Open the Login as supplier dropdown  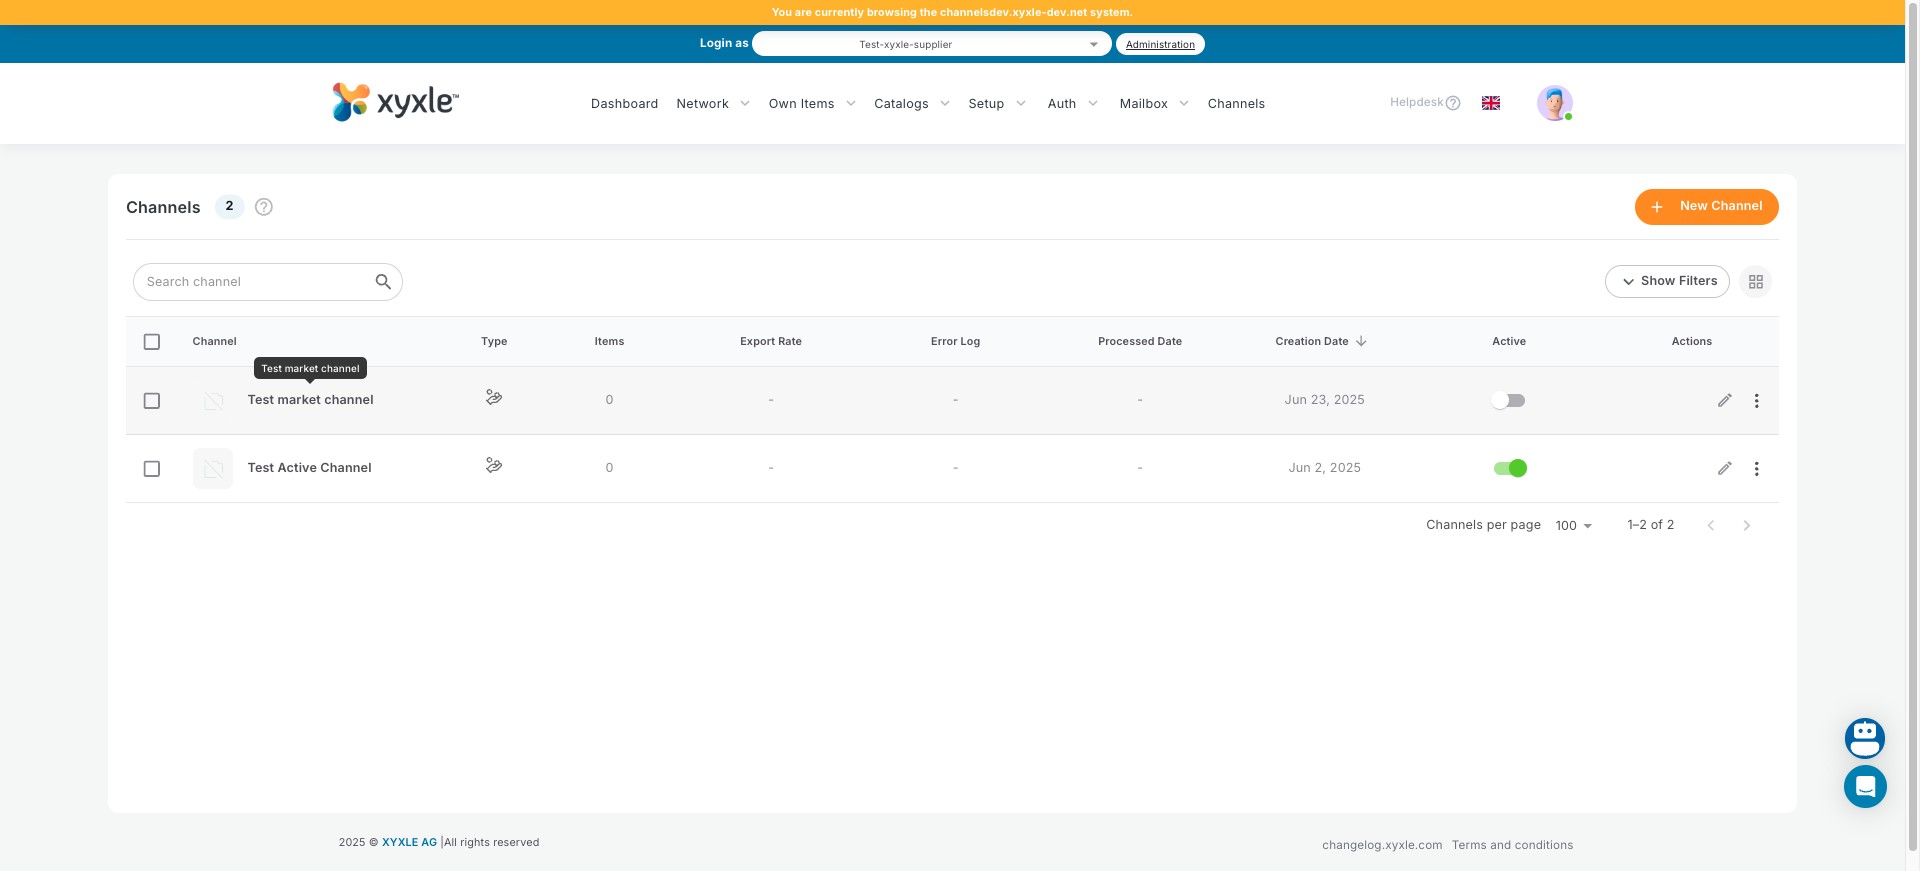[931, 44]
